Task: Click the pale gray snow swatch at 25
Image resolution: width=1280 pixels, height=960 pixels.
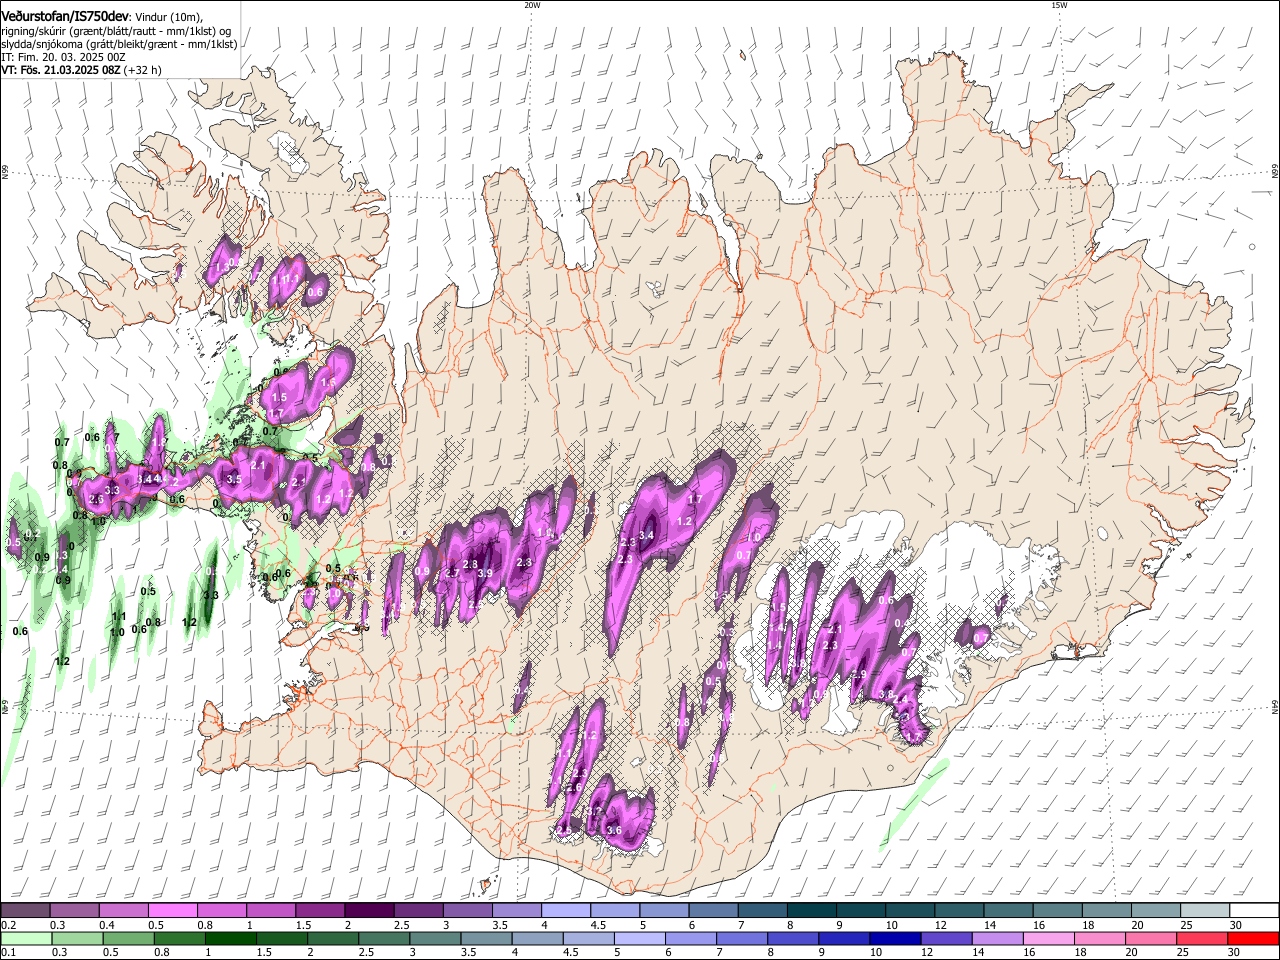Action: click(x=1204, y=911)
